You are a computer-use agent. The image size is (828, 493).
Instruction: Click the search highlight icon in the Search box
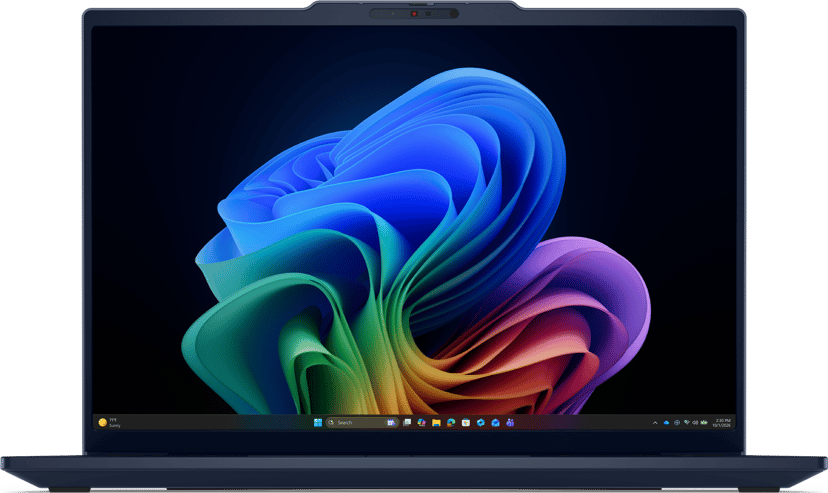391,423
